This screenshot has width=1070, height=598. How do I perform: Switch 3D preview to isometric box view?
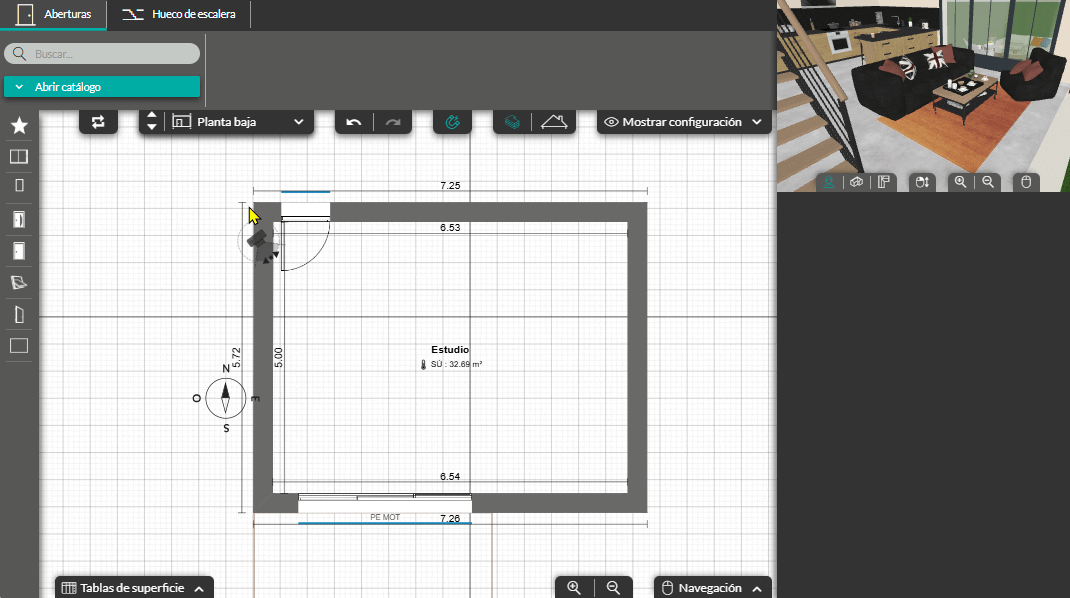tap(856, 182)
